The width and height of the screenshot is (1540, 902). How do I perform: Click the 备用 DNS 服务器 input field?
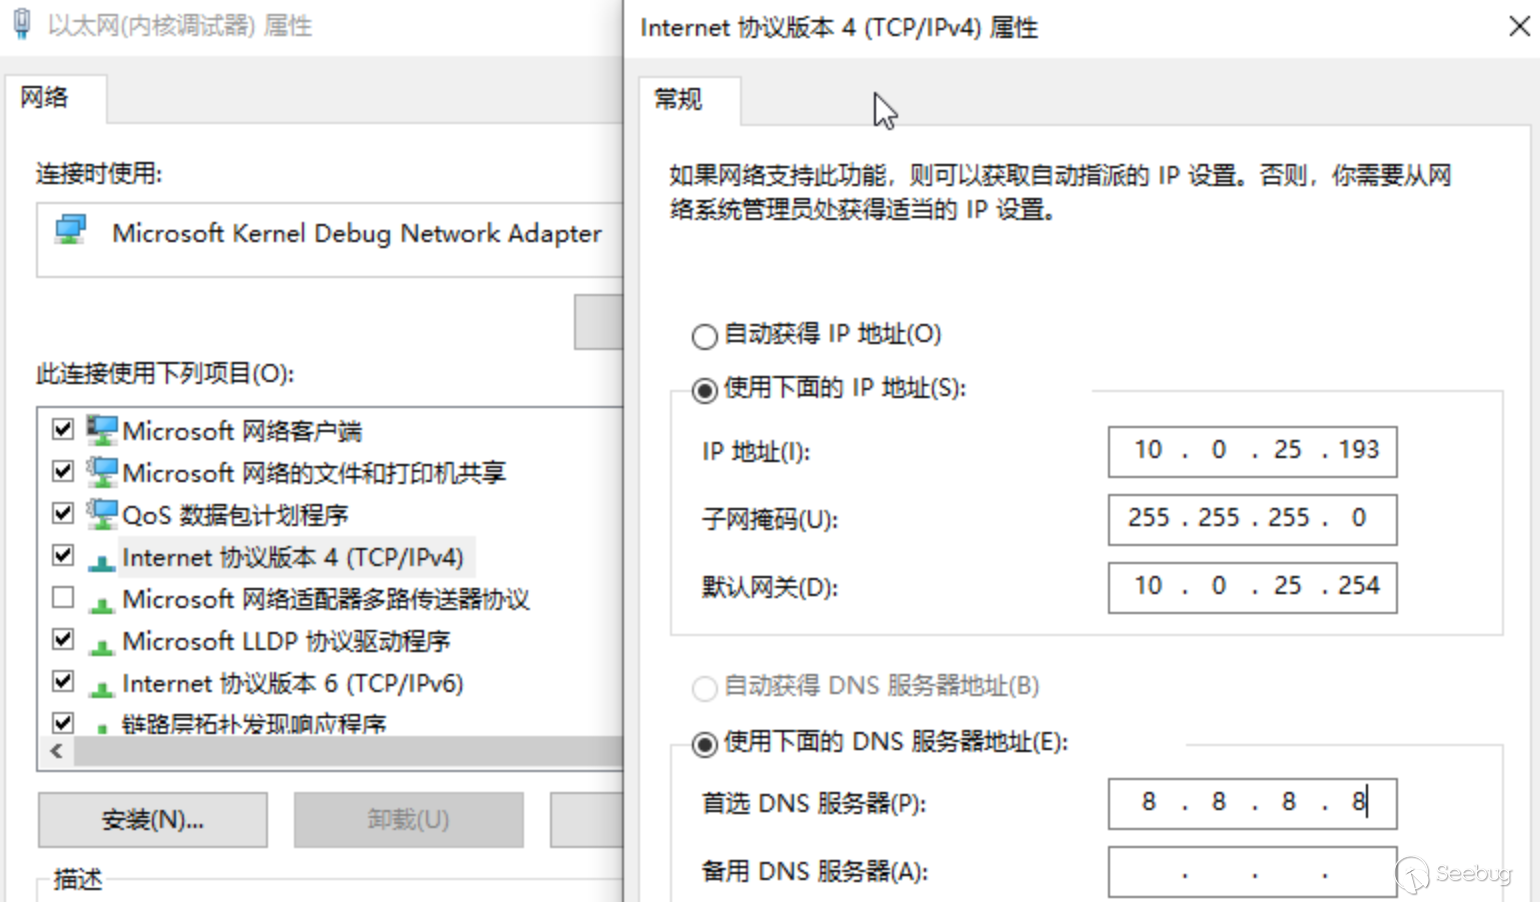tap(1252, 872)
